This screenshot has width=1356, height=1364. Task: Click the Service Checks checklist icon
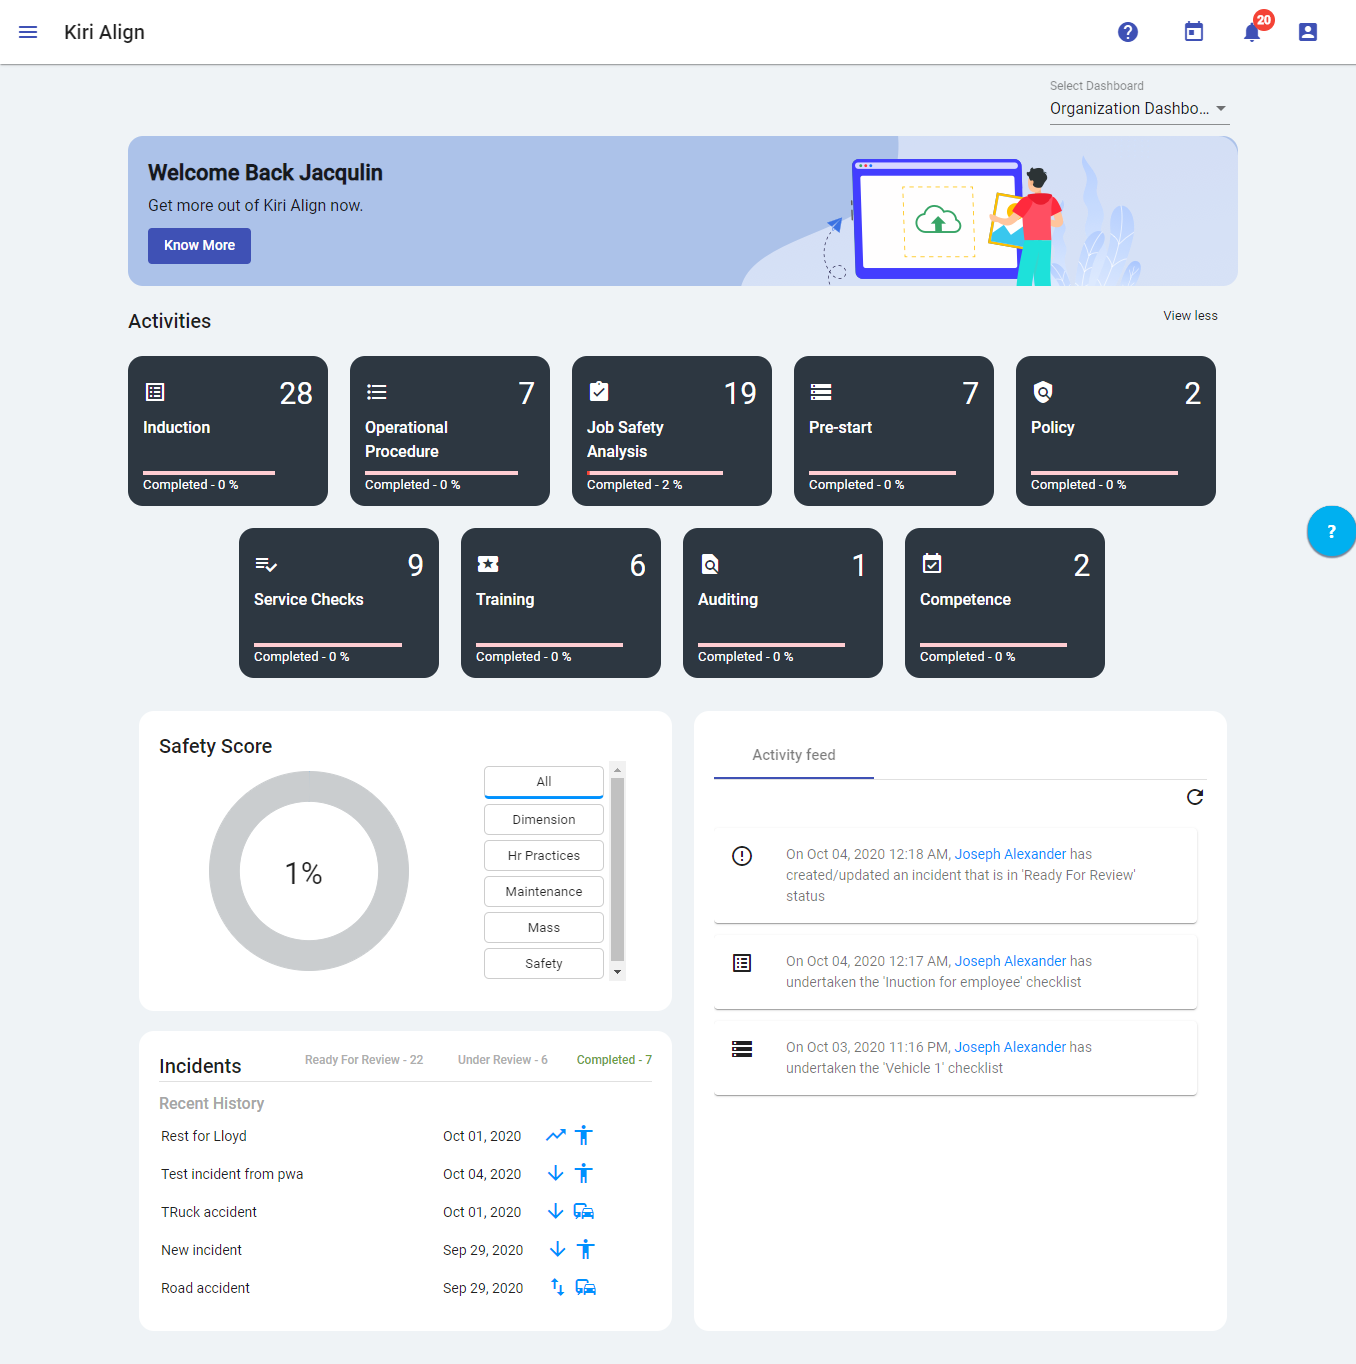tap(266, 564)
